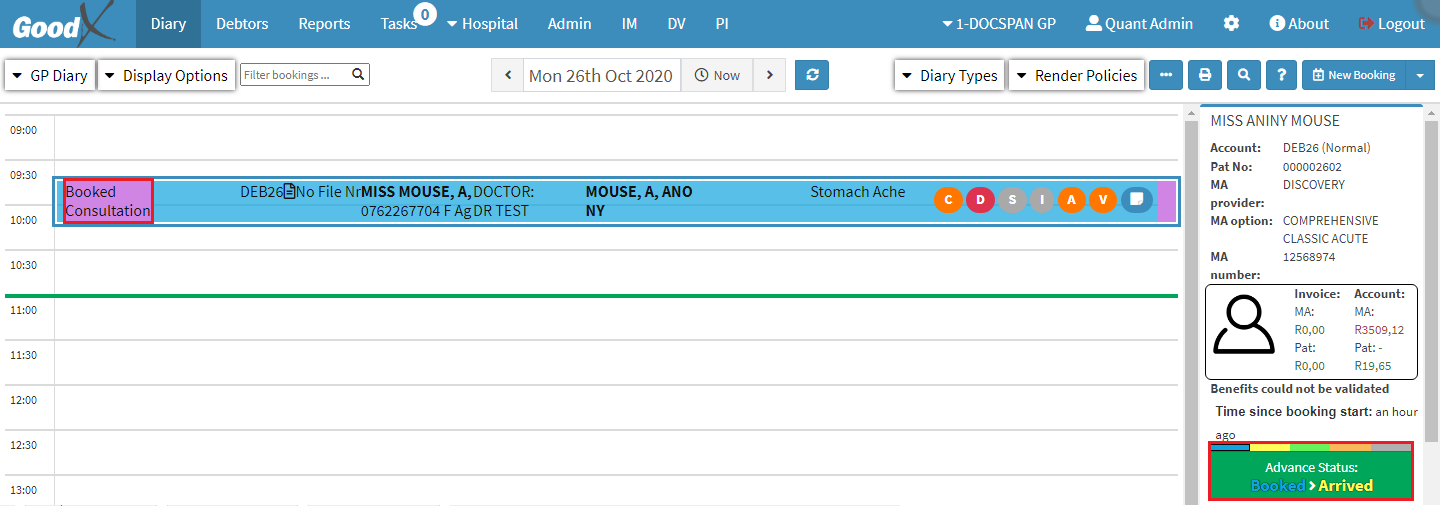Viewport: 1440px width, 506px height.
Task: Go to the Debtors menu
Action: pos(242,23)
